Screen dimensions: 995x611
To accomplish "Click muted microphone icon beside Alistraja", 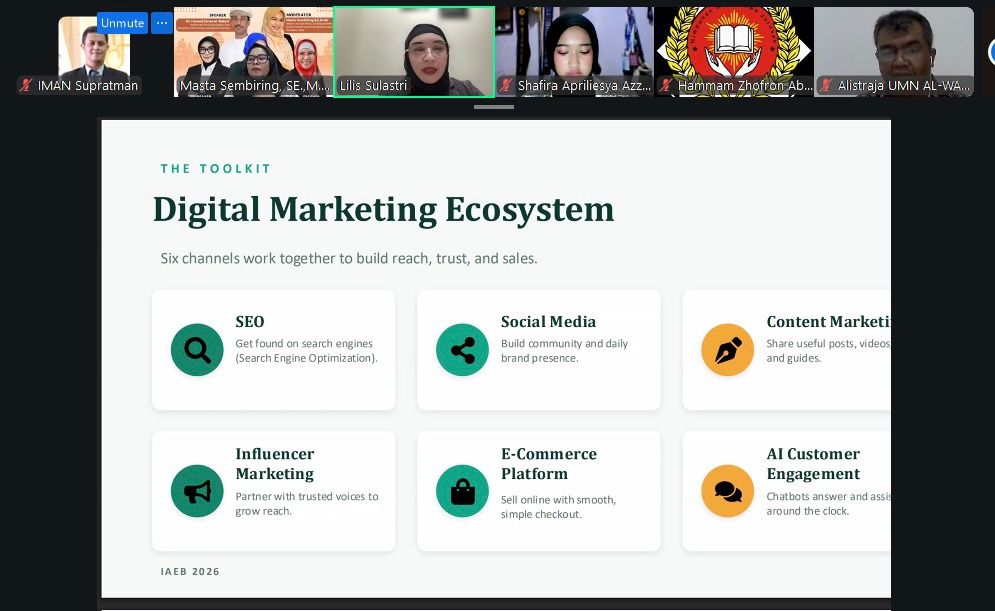I will coord(826,85).
